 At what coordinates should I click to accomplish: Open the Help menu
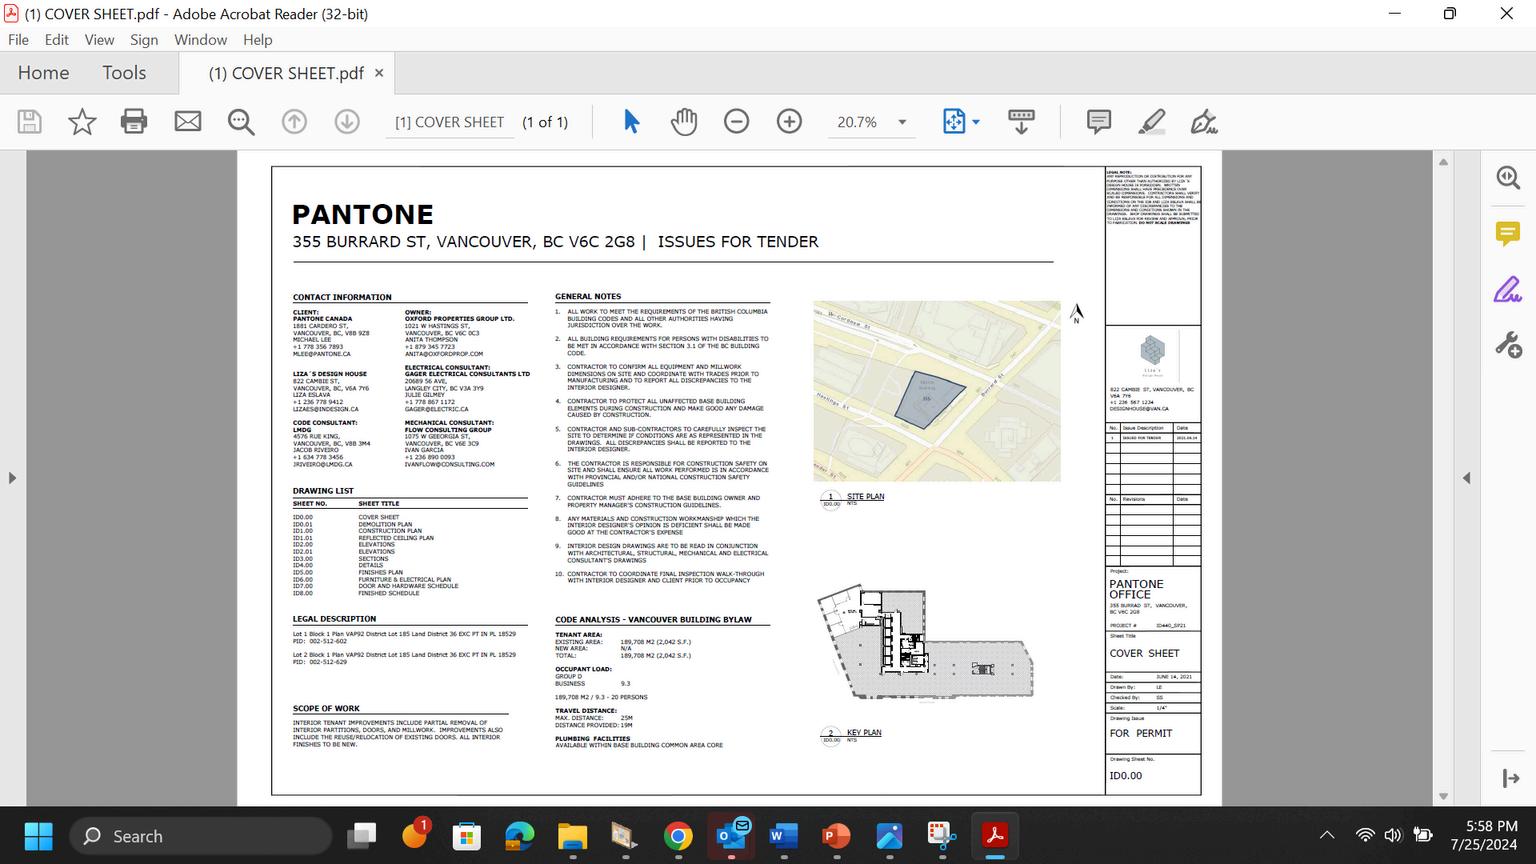coord(257,40)
